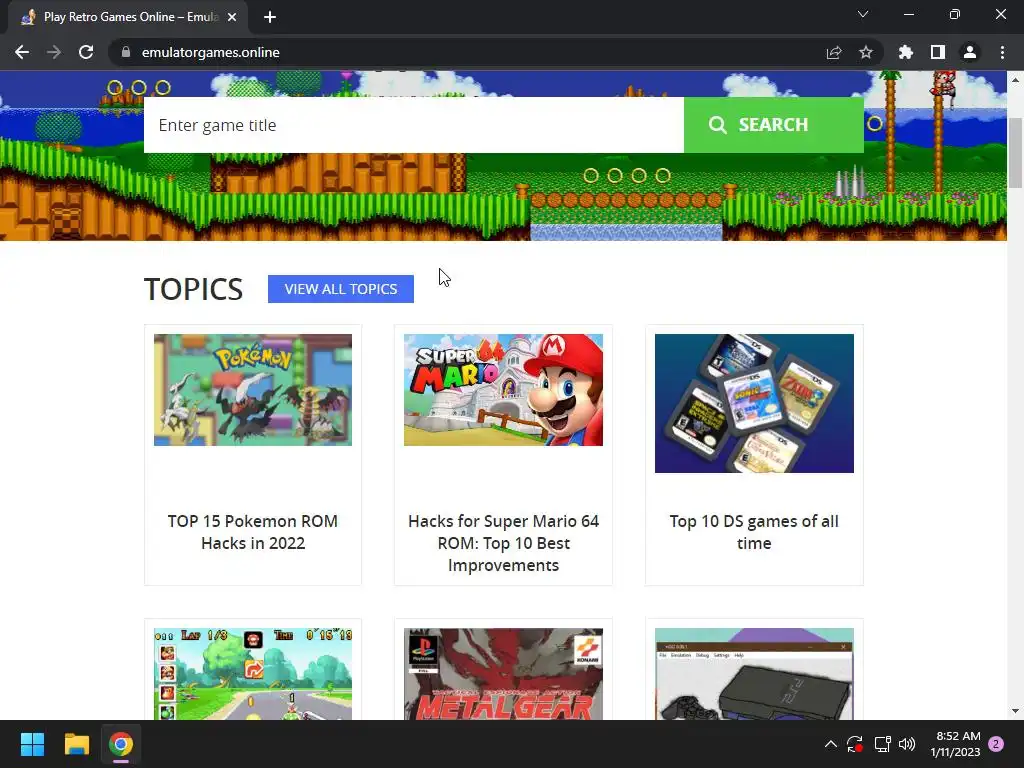Open clock showing 8:52 AM
This screenshot has height=768, width=1024.
coord(955,744)
